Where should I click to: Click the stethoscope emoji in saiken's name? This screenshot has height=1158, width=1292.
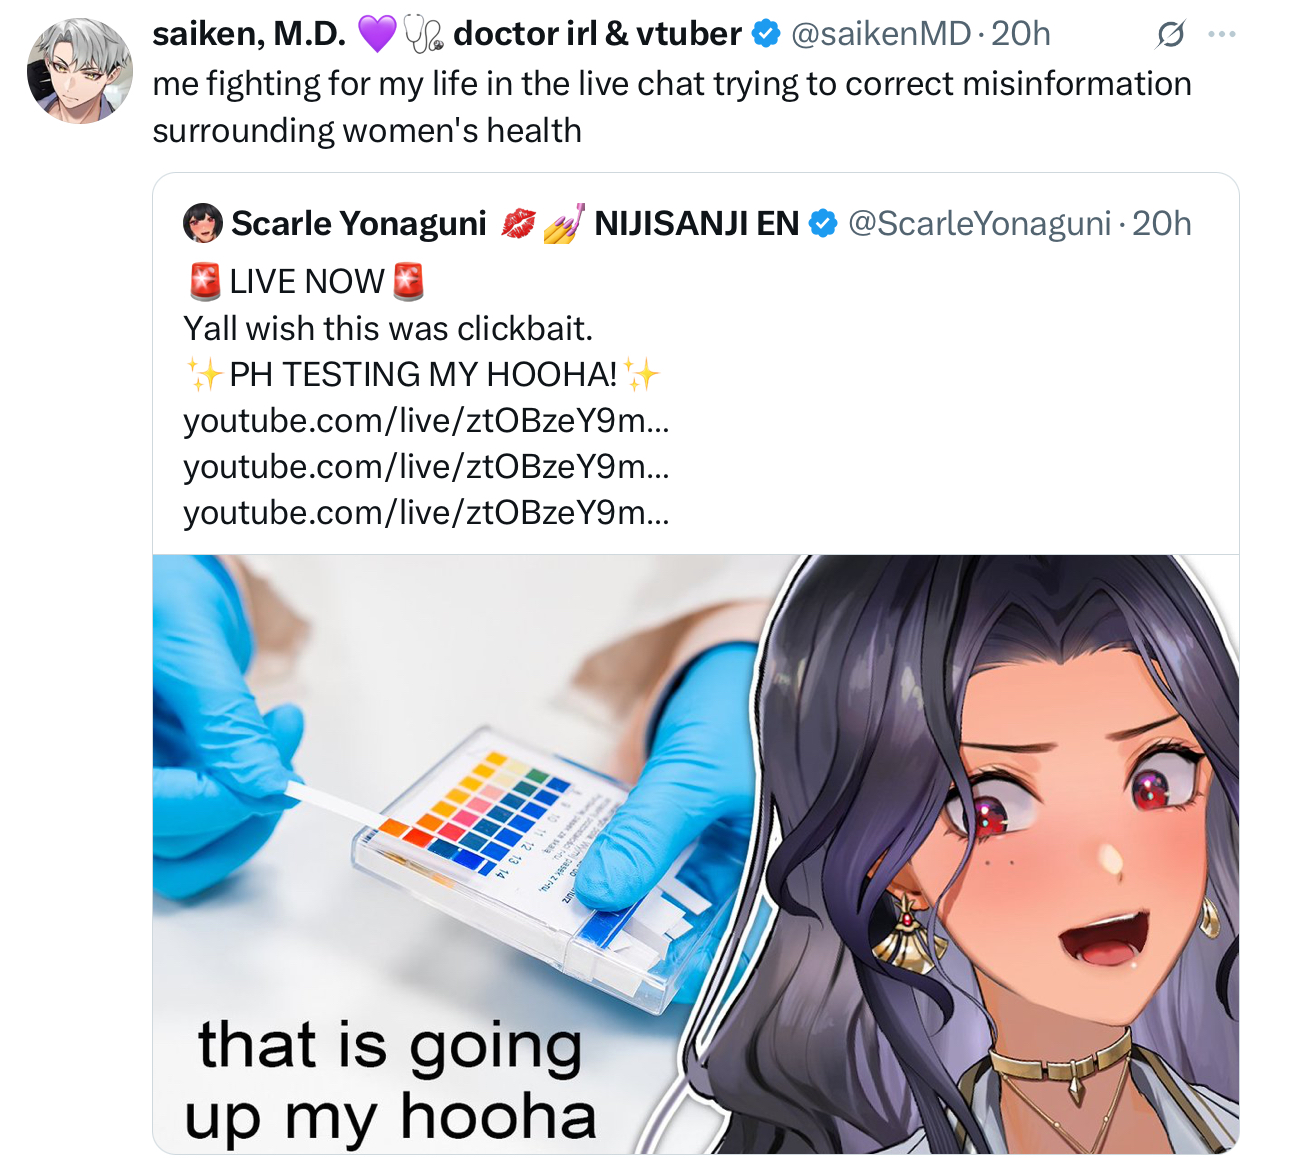pos(424,35)
